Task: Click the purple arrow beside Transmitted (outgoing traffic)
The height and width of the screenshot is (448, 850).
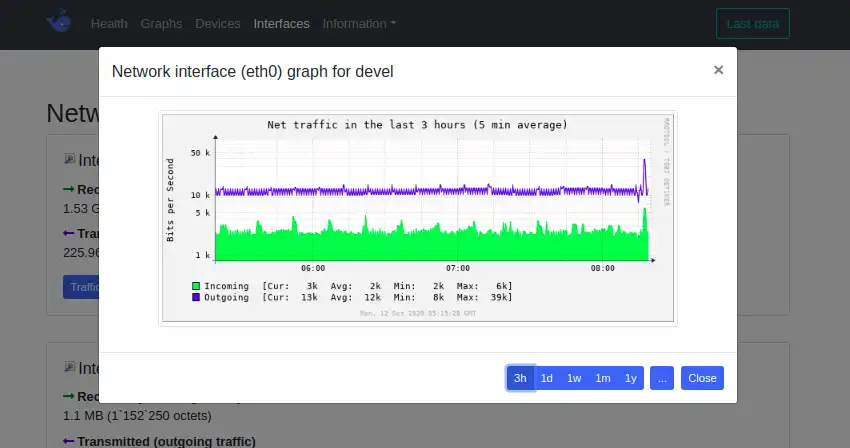Action: tap(68, 441)
